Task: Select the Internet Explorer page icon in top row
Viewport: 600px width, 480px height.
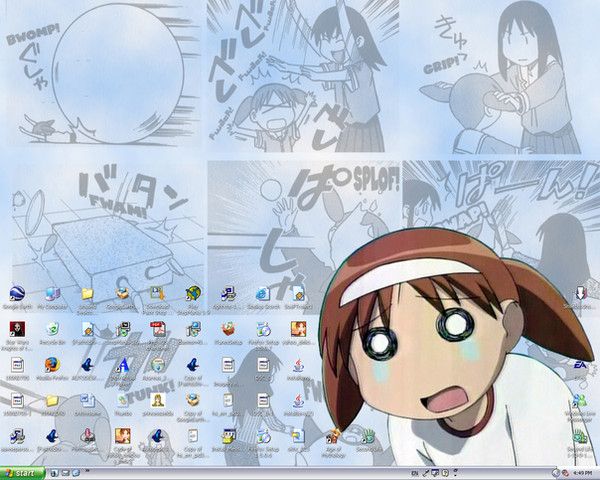Action: 263,294
